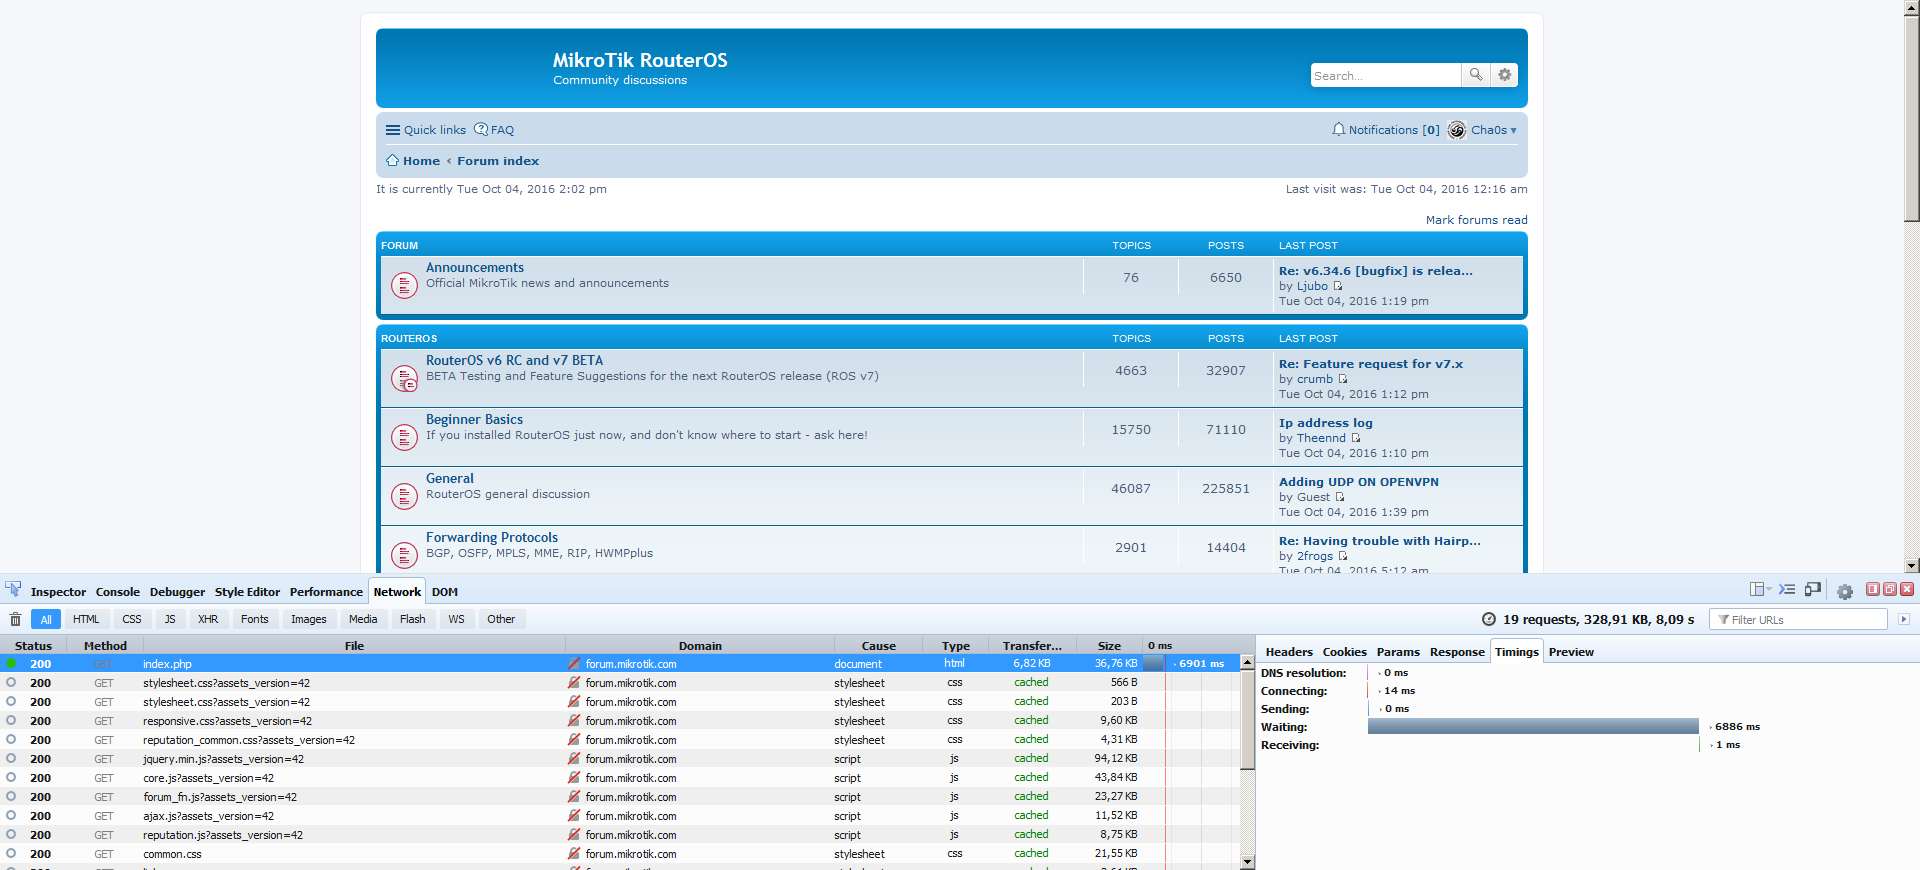Click the page vertical scrollbar thumb
The height and width of the screenshot is (870, 1920).
coord(1911,118)
